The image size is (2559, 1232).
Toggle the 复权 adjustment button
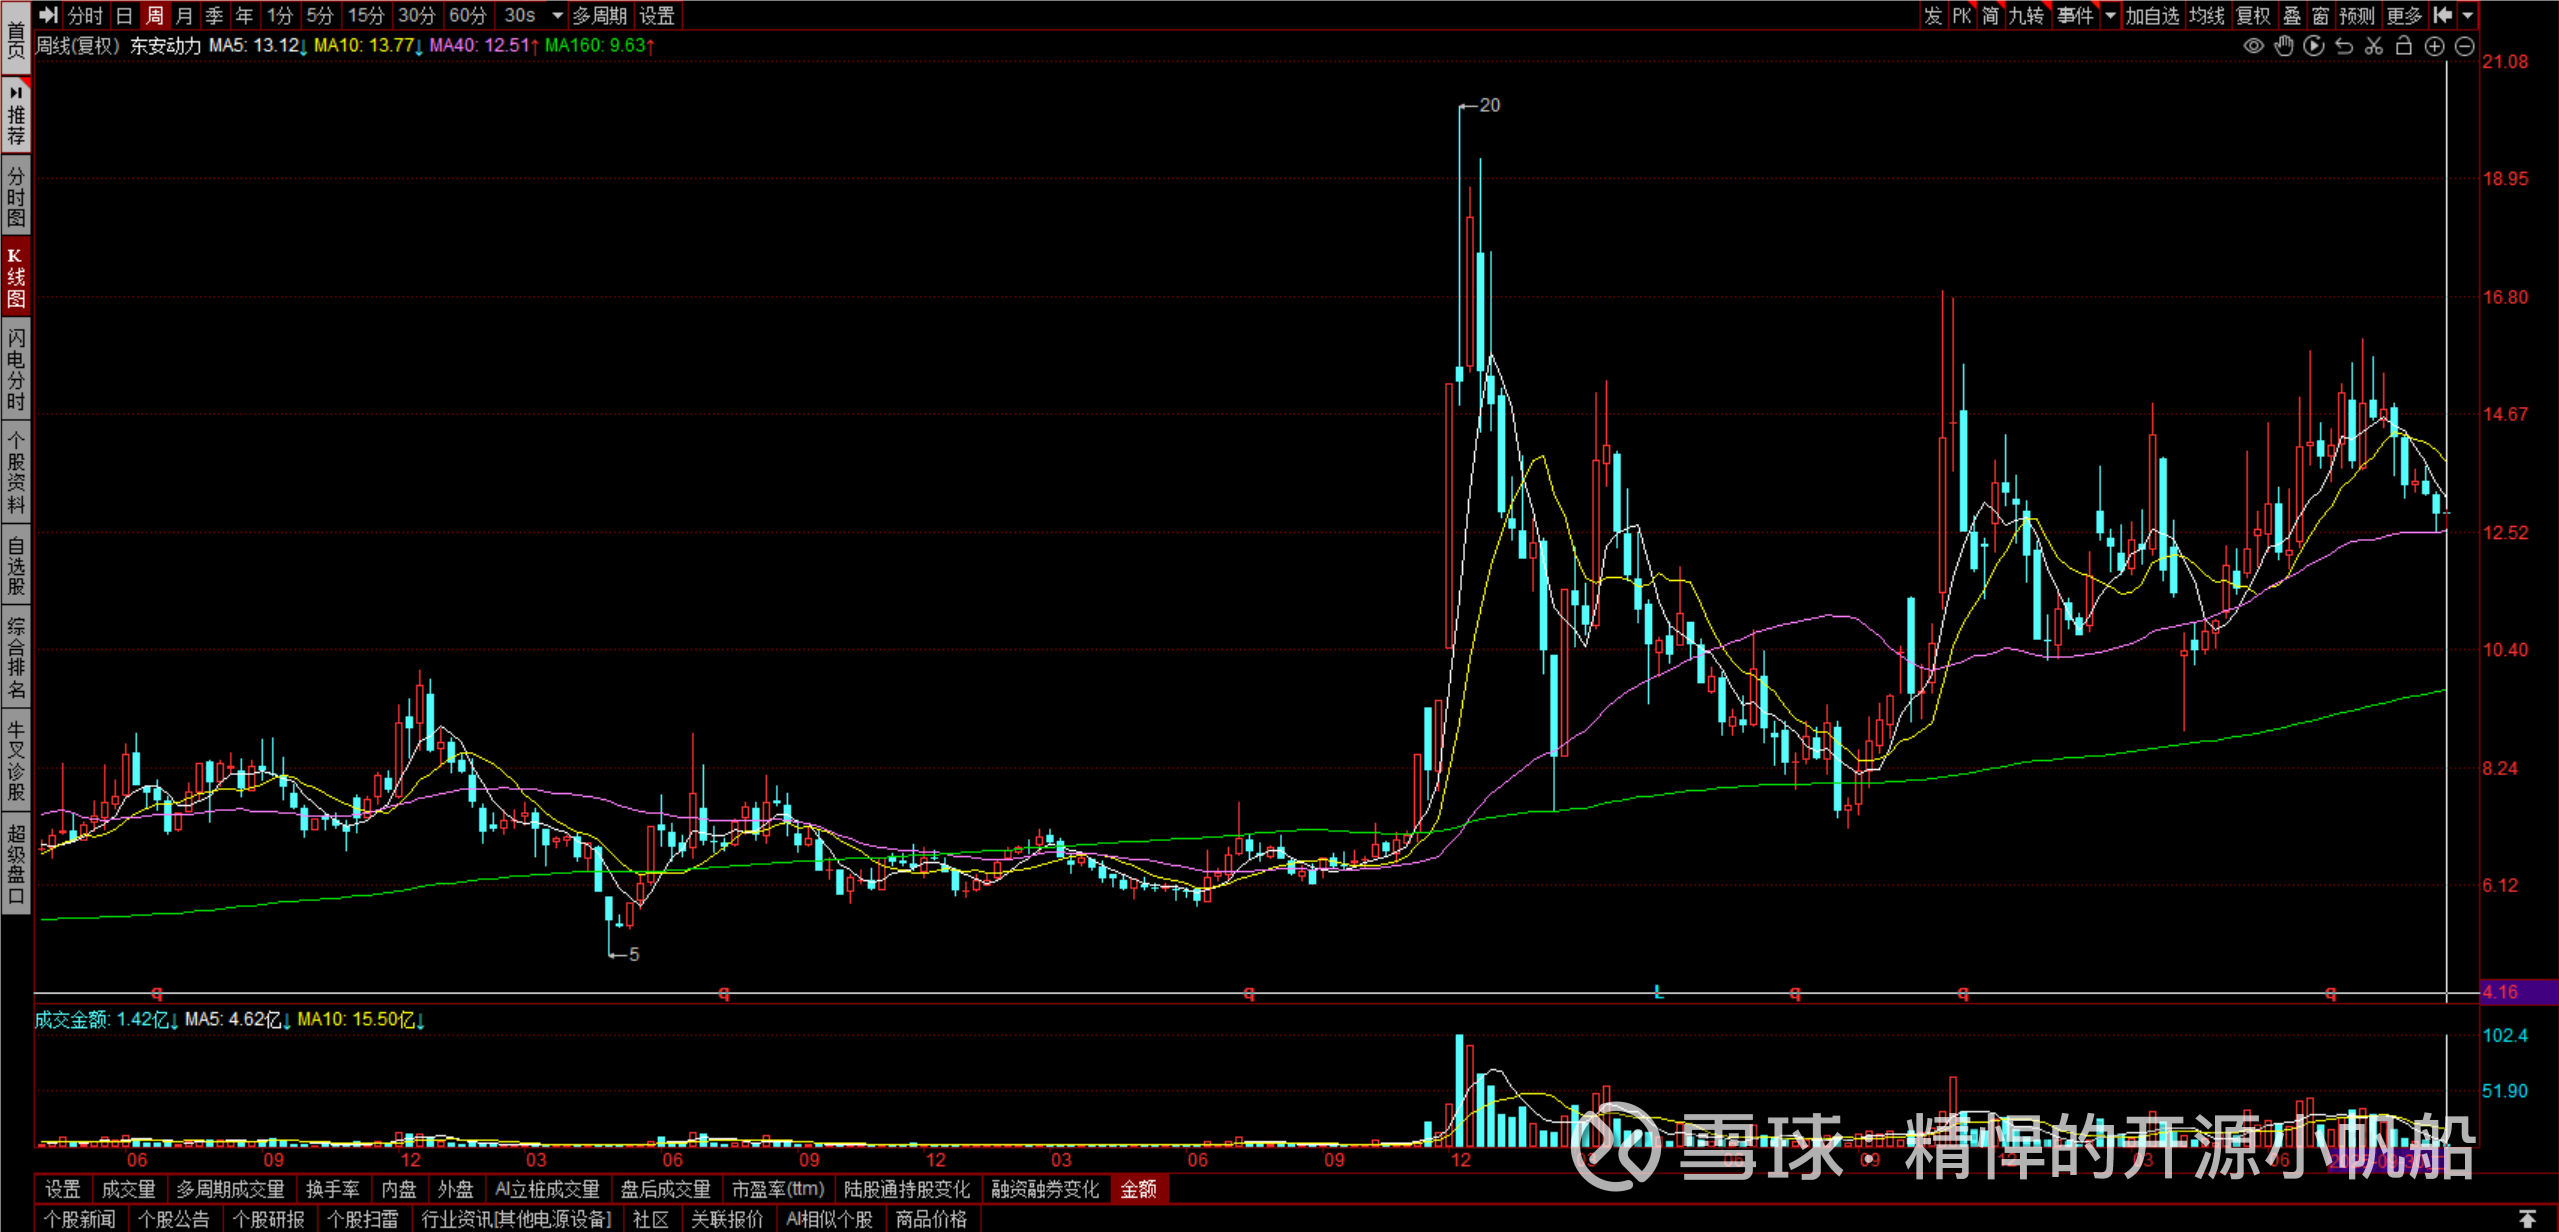tap(2253, 15)
